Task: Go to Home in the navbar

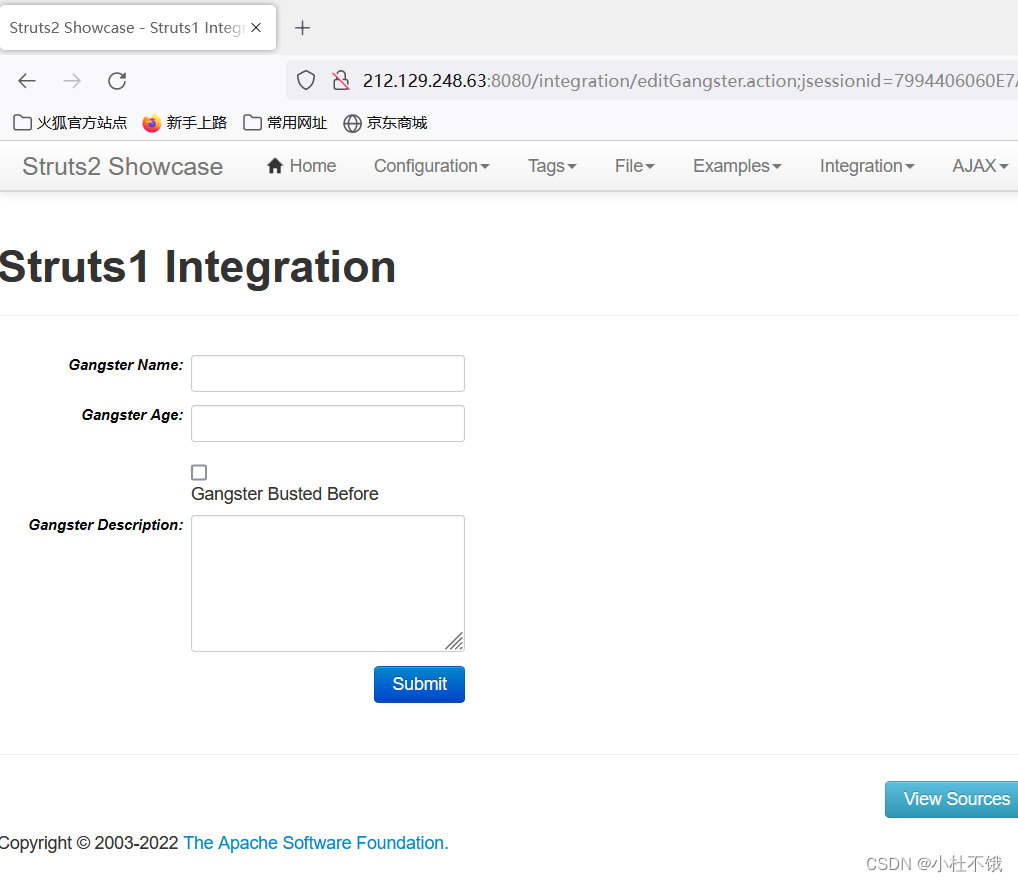Action: pyautogui.click(x=301, y=166)
